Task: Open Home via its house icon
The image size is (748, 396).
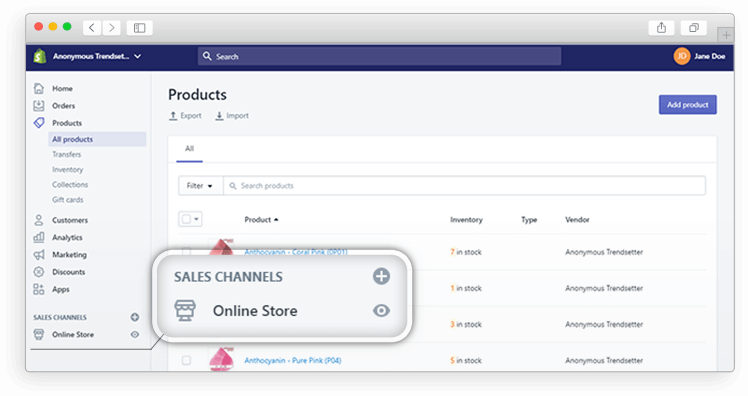Action: [39, 88]
